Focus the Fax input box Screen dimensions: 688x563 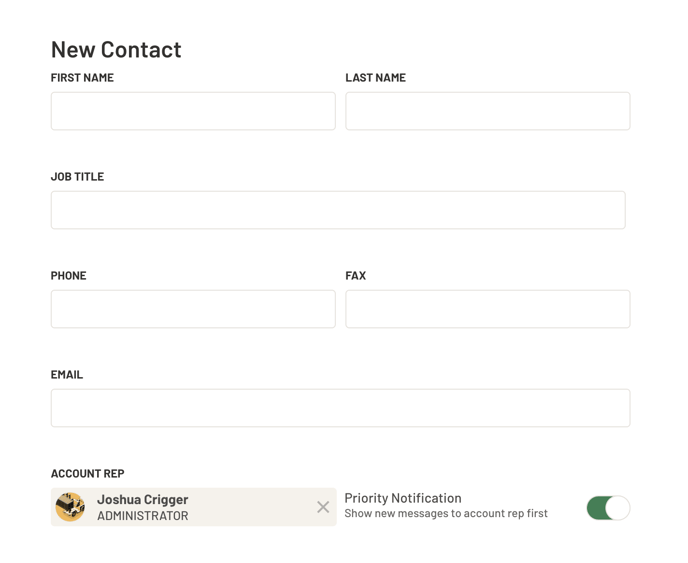487,309
